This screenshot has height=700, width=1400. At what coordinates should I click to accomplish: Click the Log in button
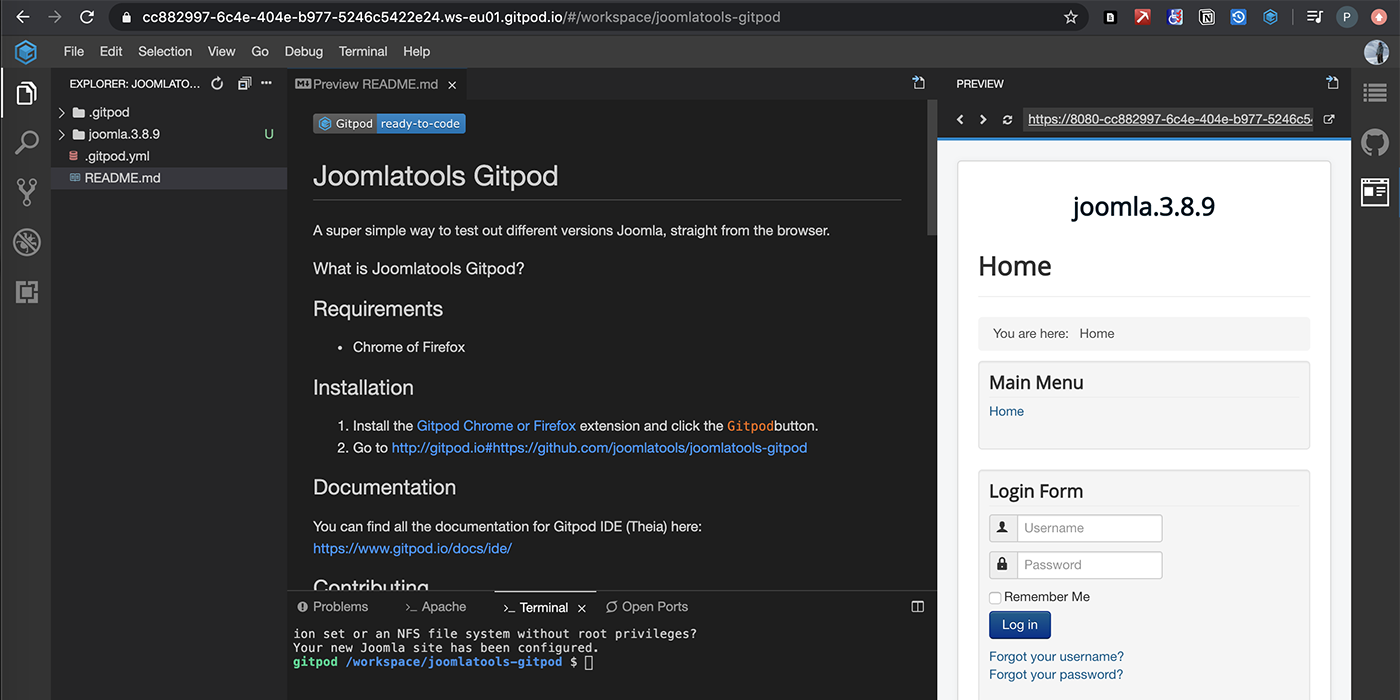(x=1019, y=625)
